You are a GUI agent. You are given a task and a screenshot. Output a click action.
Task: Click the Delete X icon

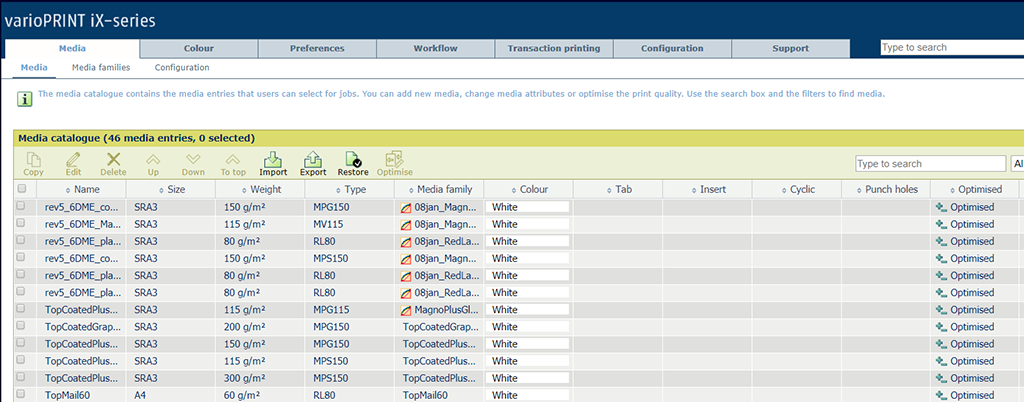(x=114, y=159)
